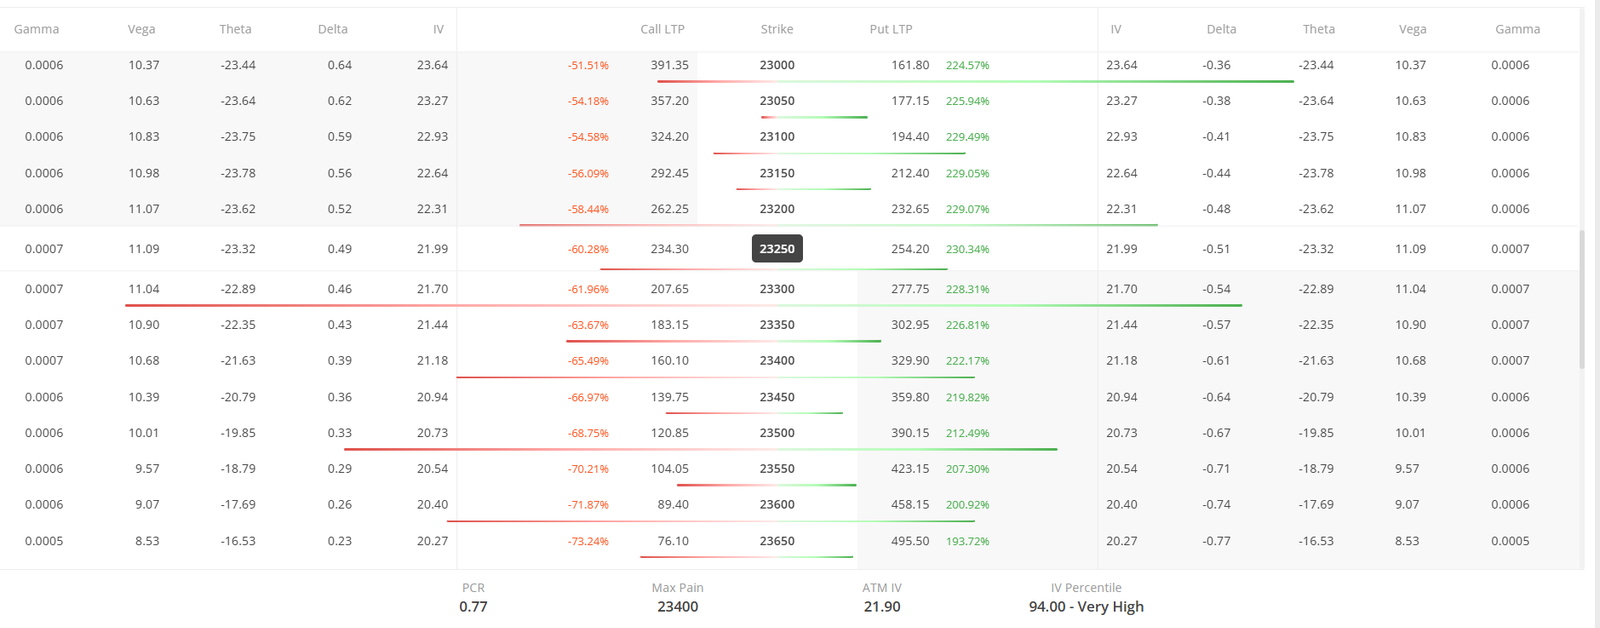Click the Call LTP column header
The image size is (1600, 628).
tap(662, 29)
